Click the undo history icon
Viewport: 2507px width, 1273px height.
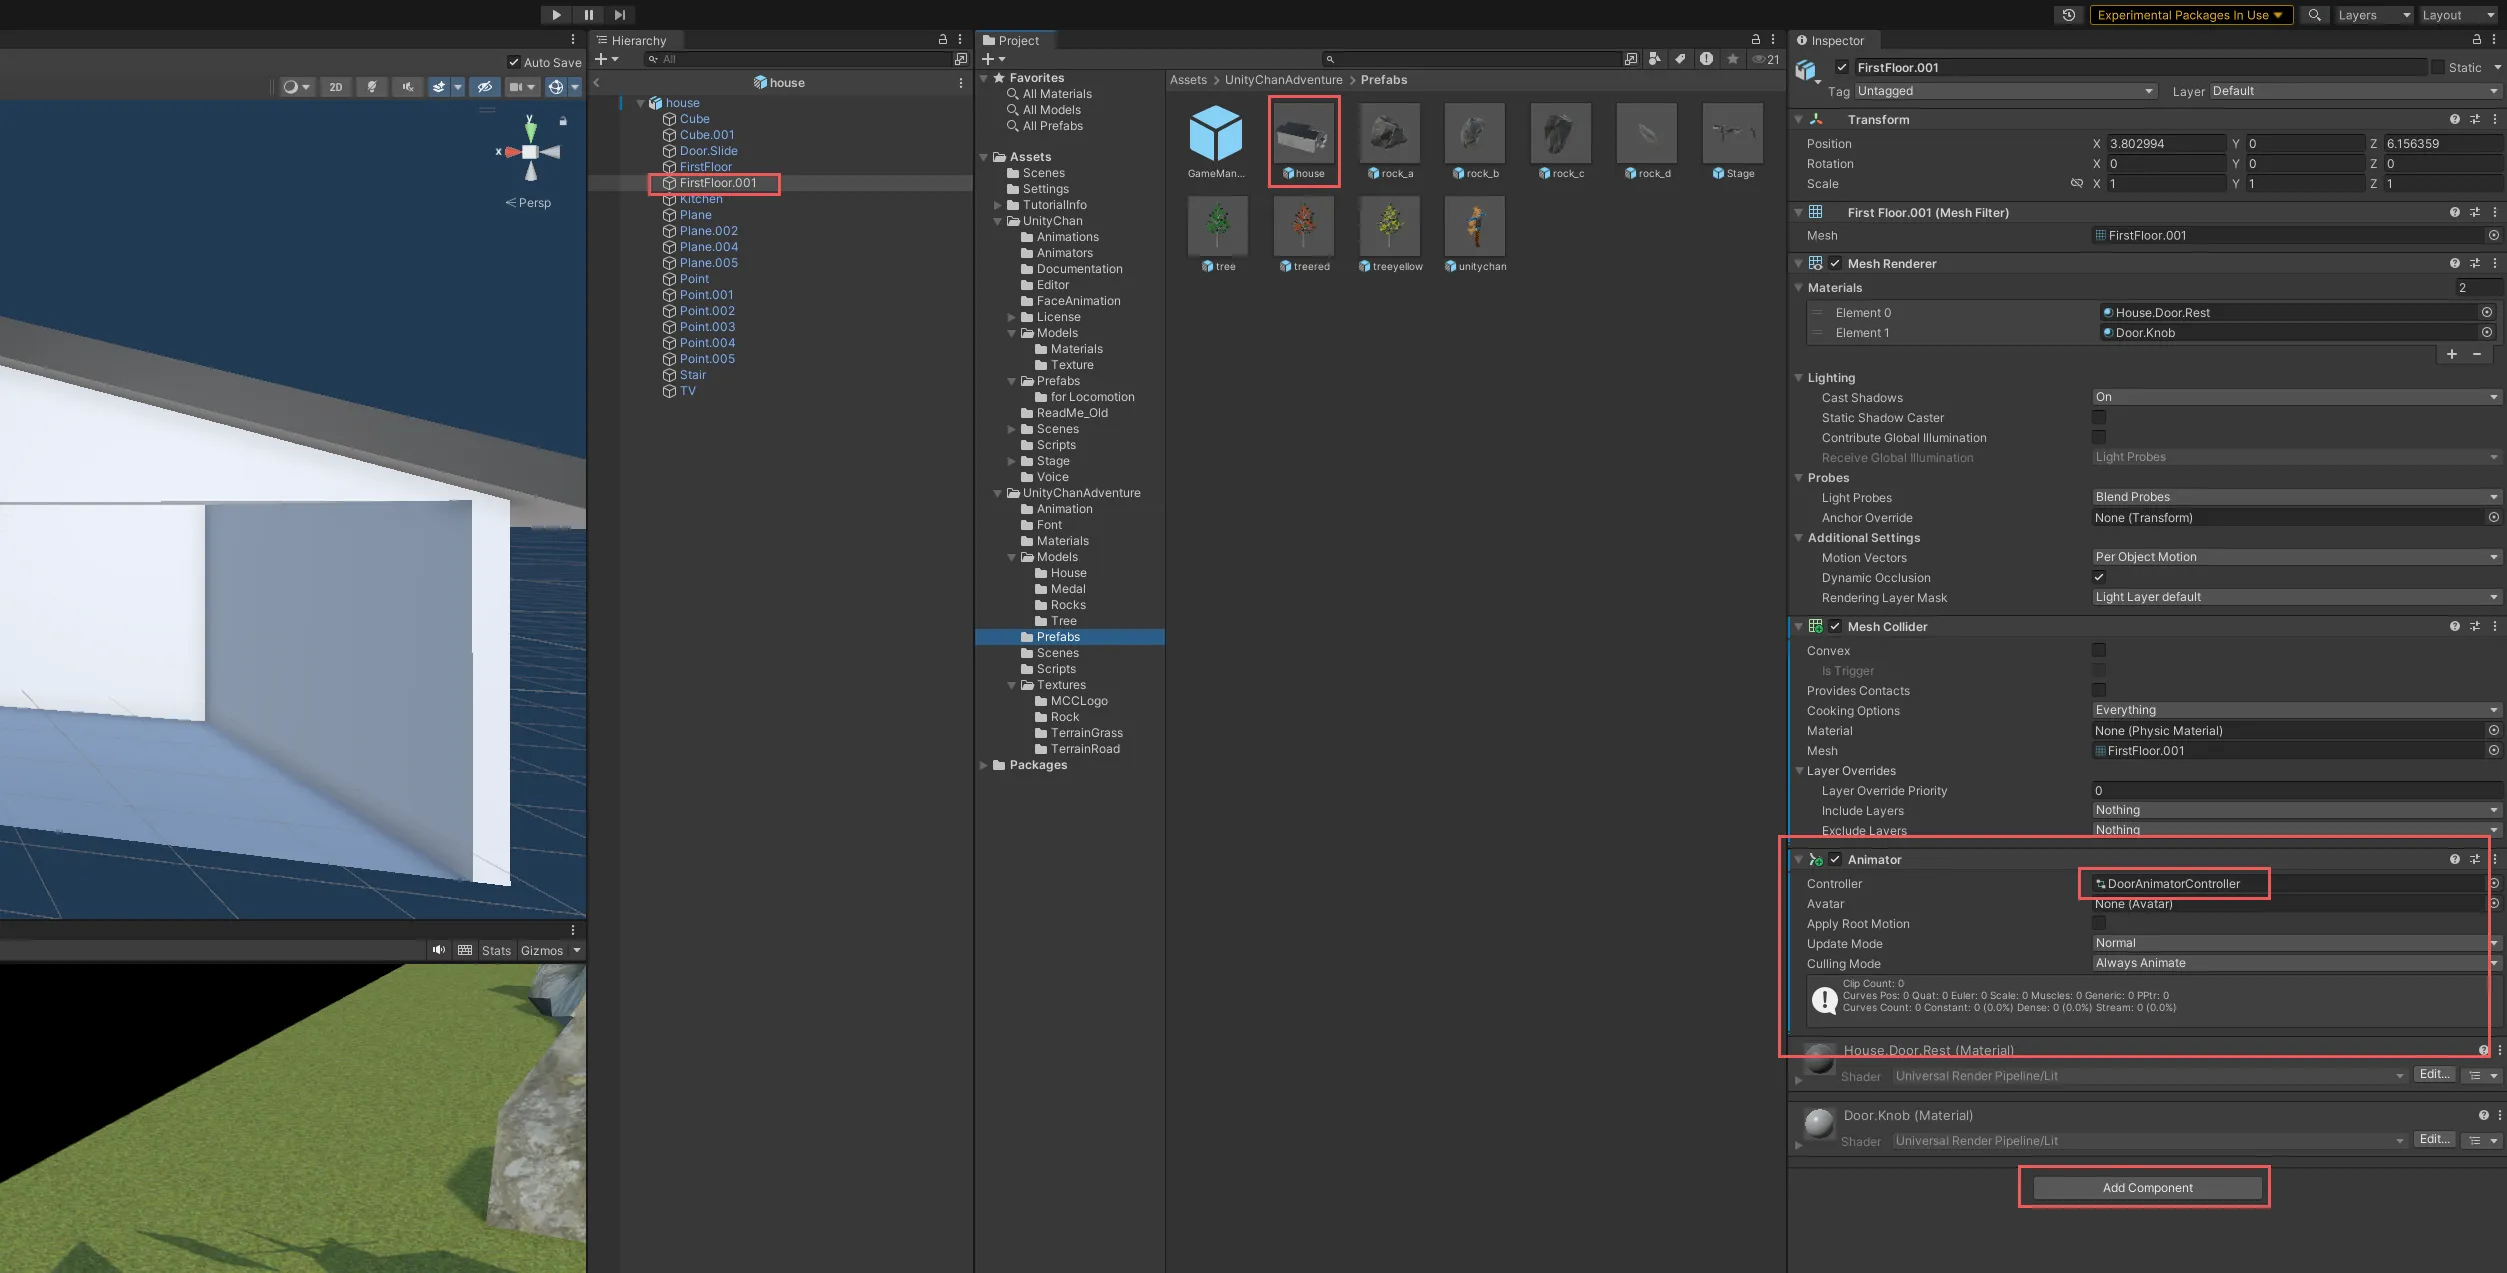[2068, 15]
